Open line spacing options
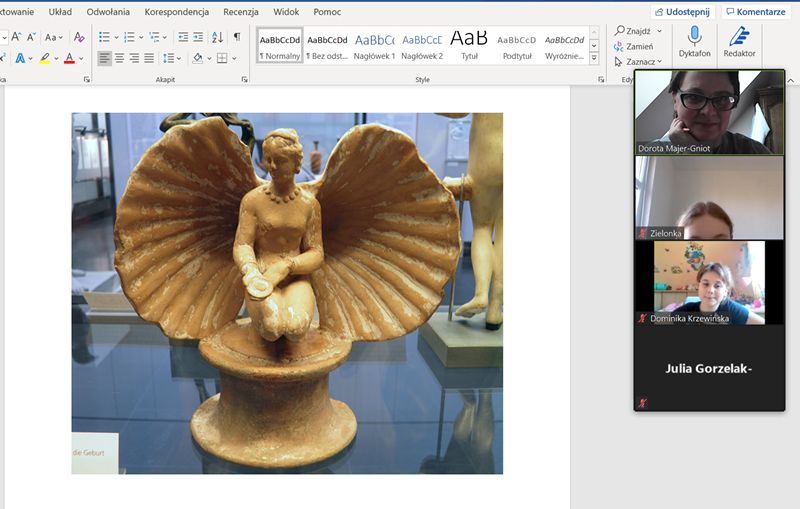 point(169,59)
